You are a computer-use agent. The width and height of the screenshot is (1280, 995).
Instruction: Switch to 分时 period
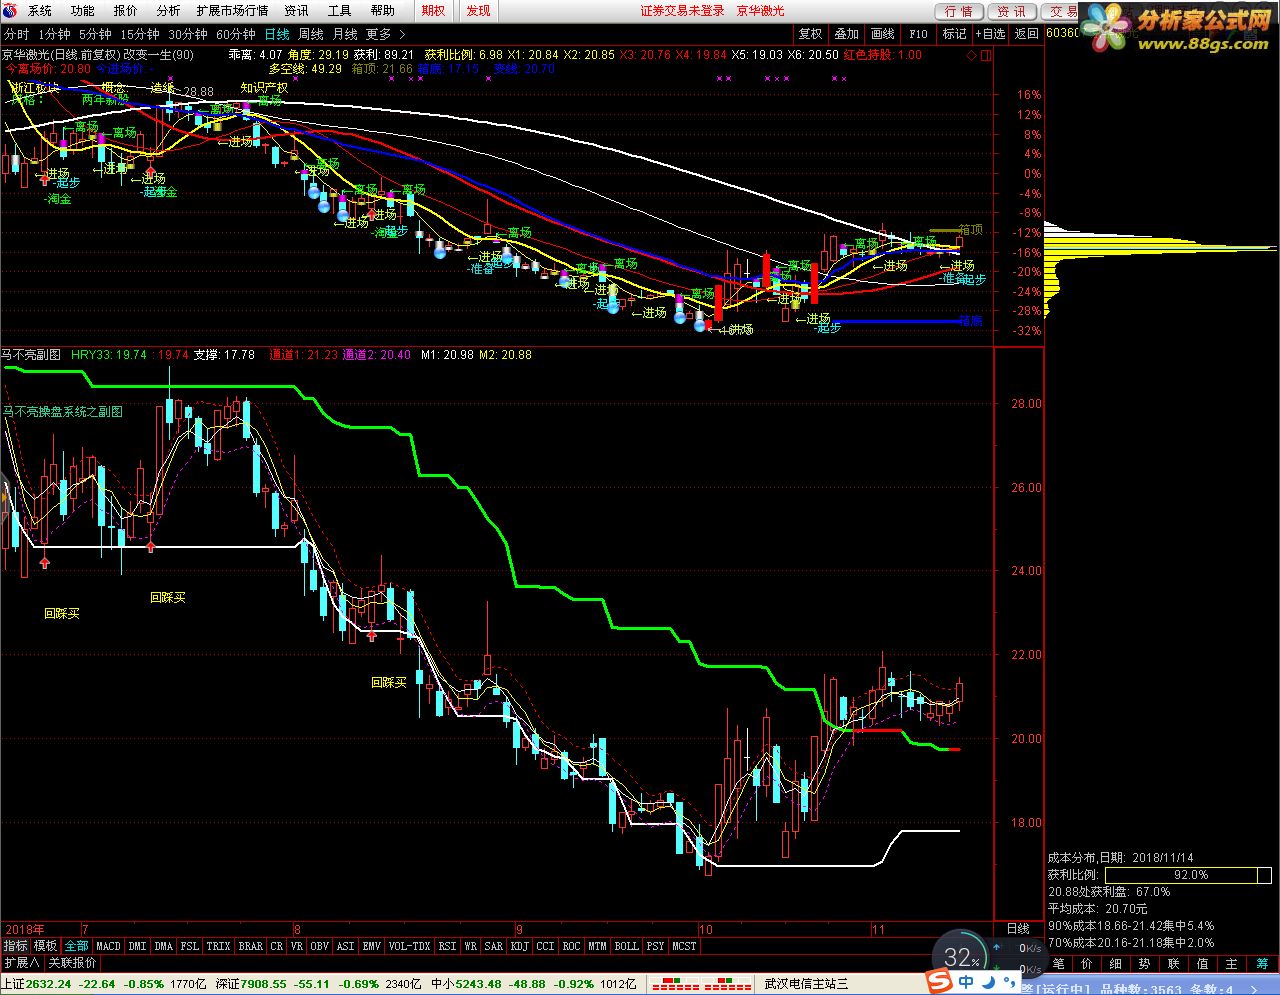[17, 34]
